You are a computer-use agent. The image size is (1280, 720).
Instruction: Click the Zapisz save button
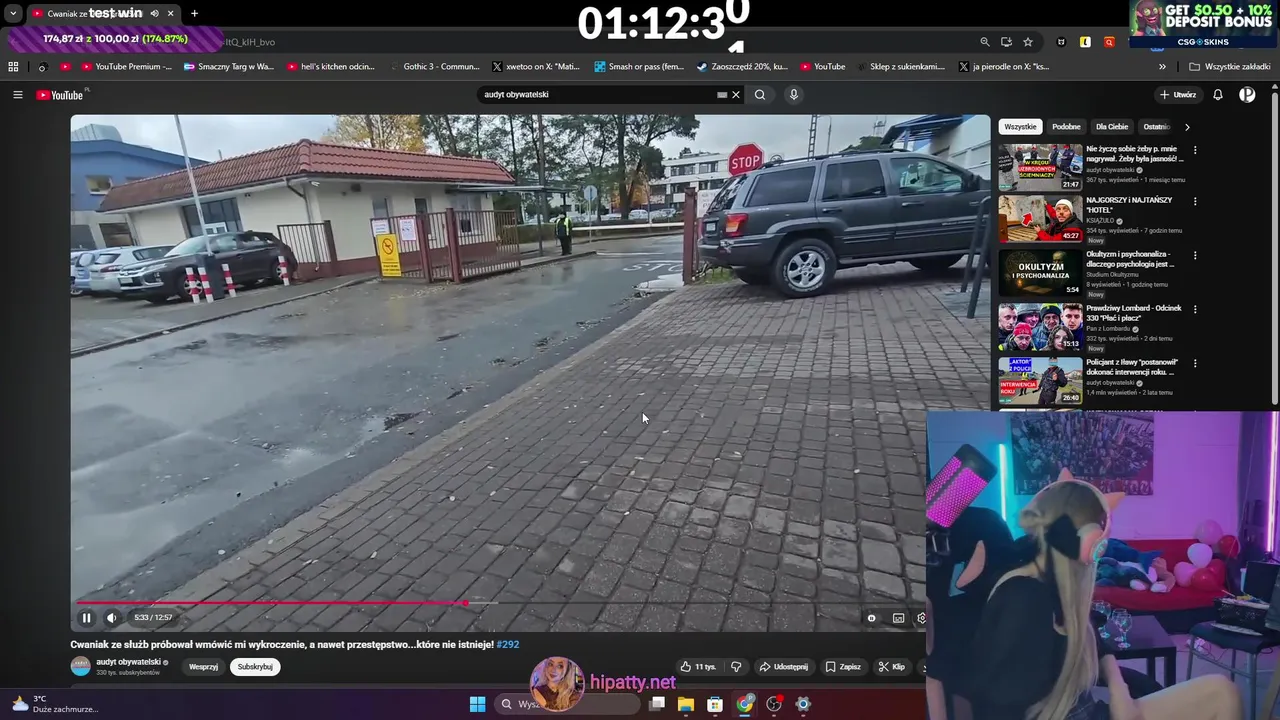point(843,667)
